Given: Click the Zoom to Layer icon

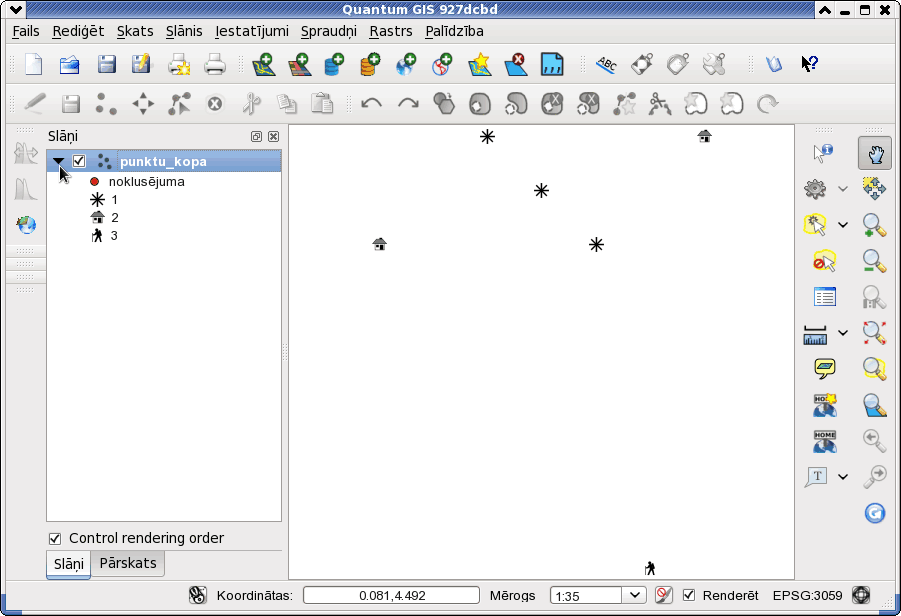Looking at the screenshot, I should pos(874,405).
